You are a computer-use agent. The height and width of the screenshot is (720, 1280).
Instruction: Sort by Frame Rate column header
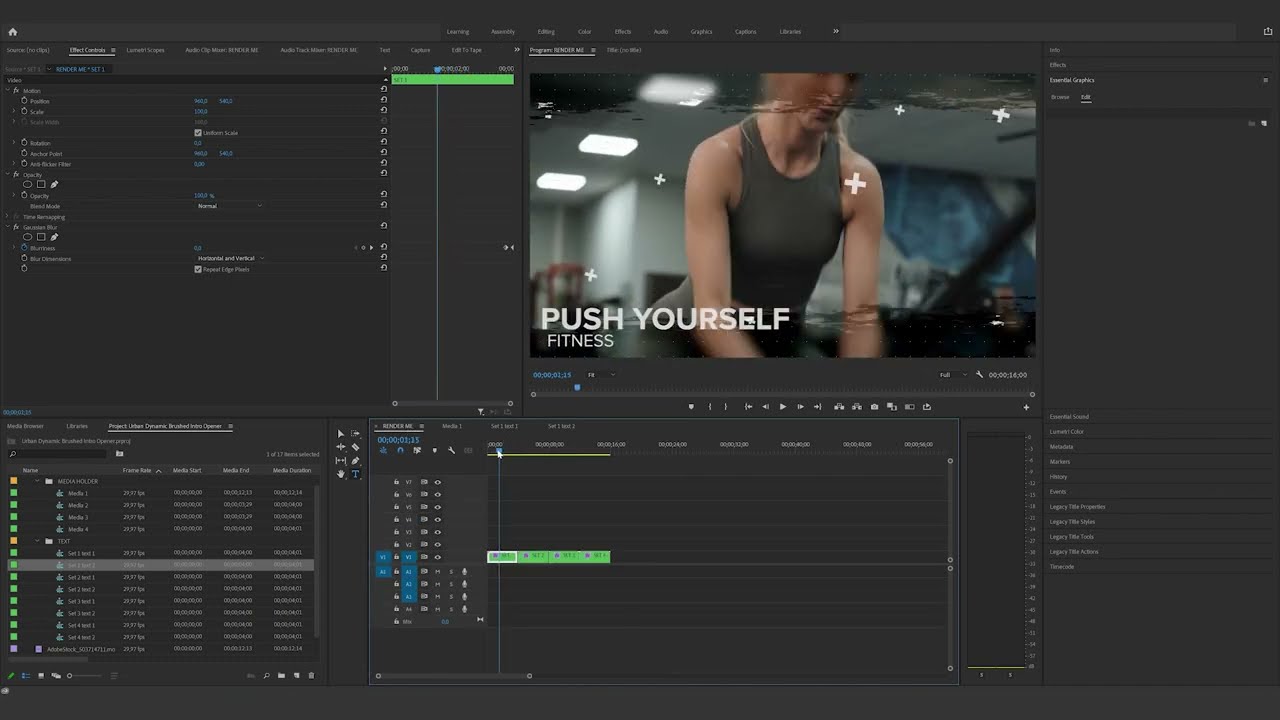point(137,470)
